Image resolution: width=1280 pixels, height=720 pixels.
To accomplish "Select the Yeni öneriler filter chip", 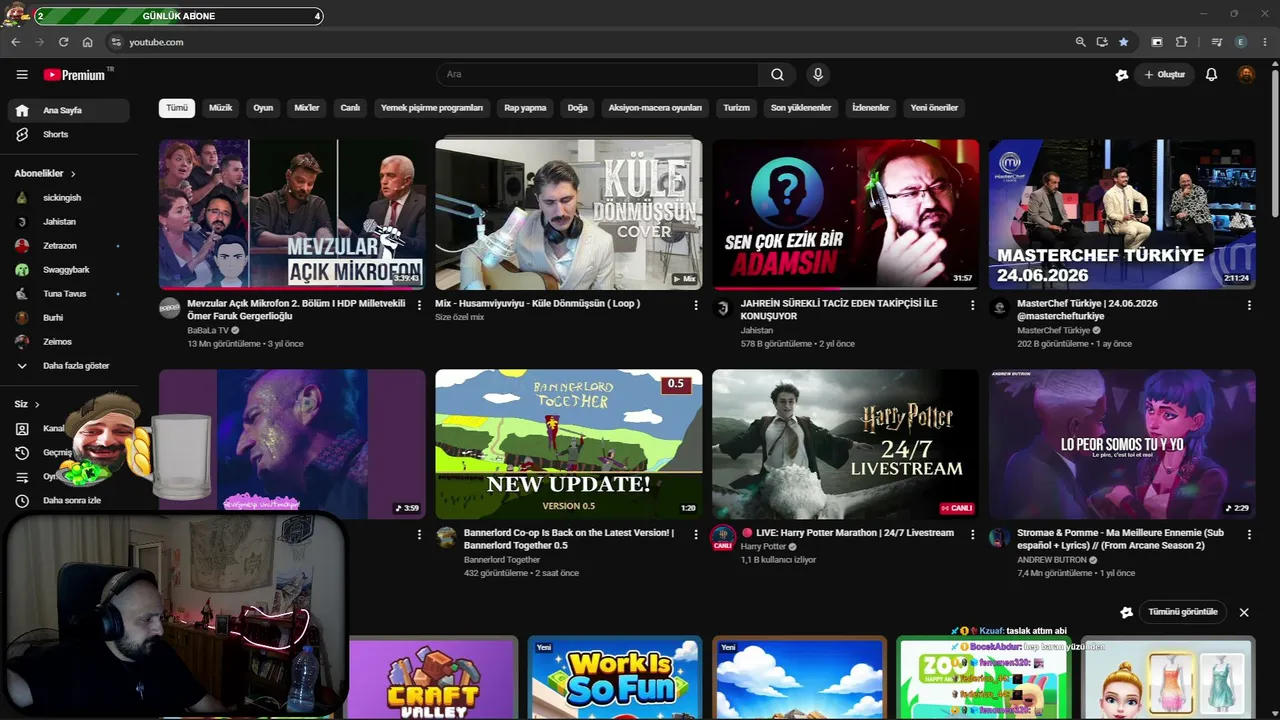I will (934, 108).
